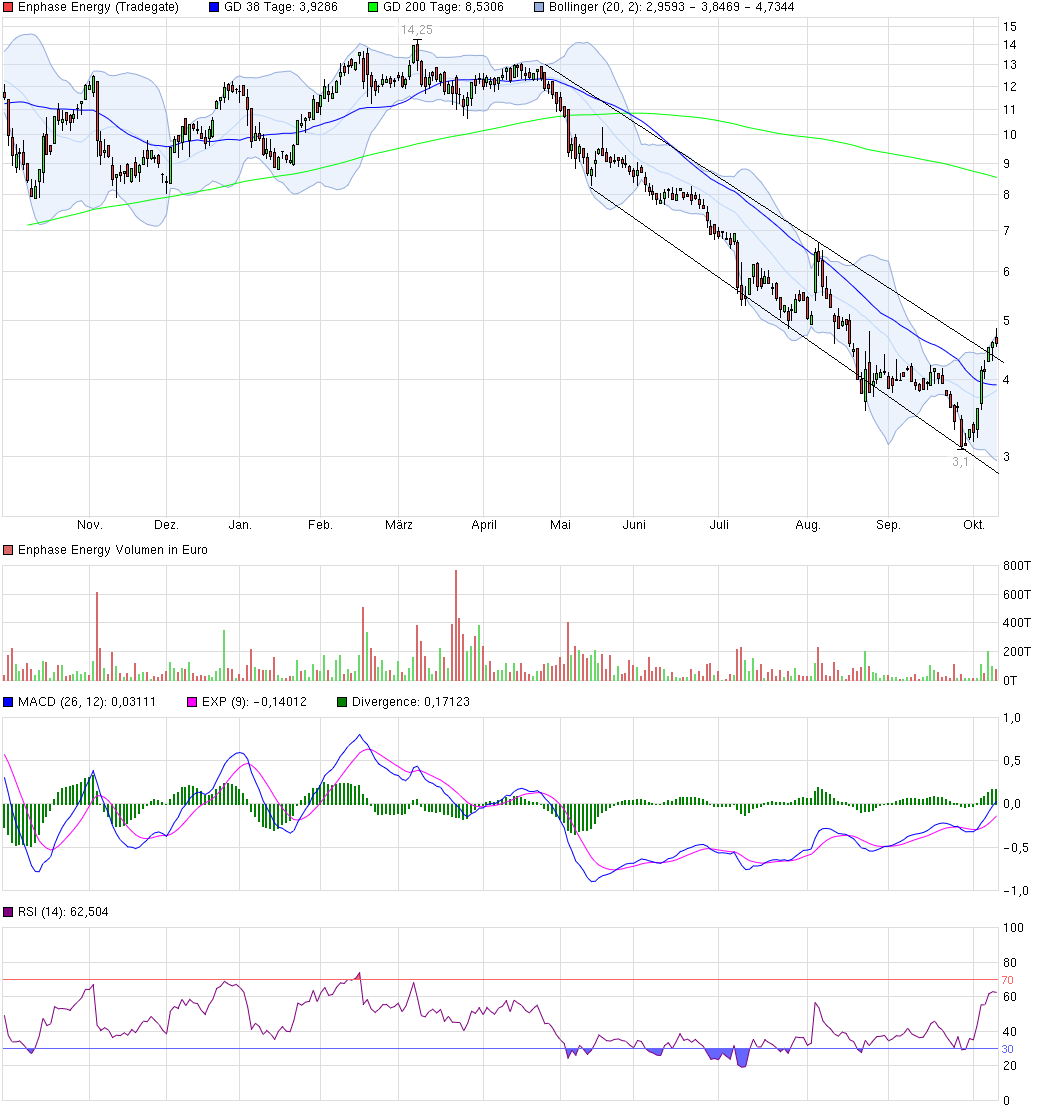The image size is (1052, 1114).
Task: Click the EXP (9): -0,14012 label
Action: click(254, 702)
